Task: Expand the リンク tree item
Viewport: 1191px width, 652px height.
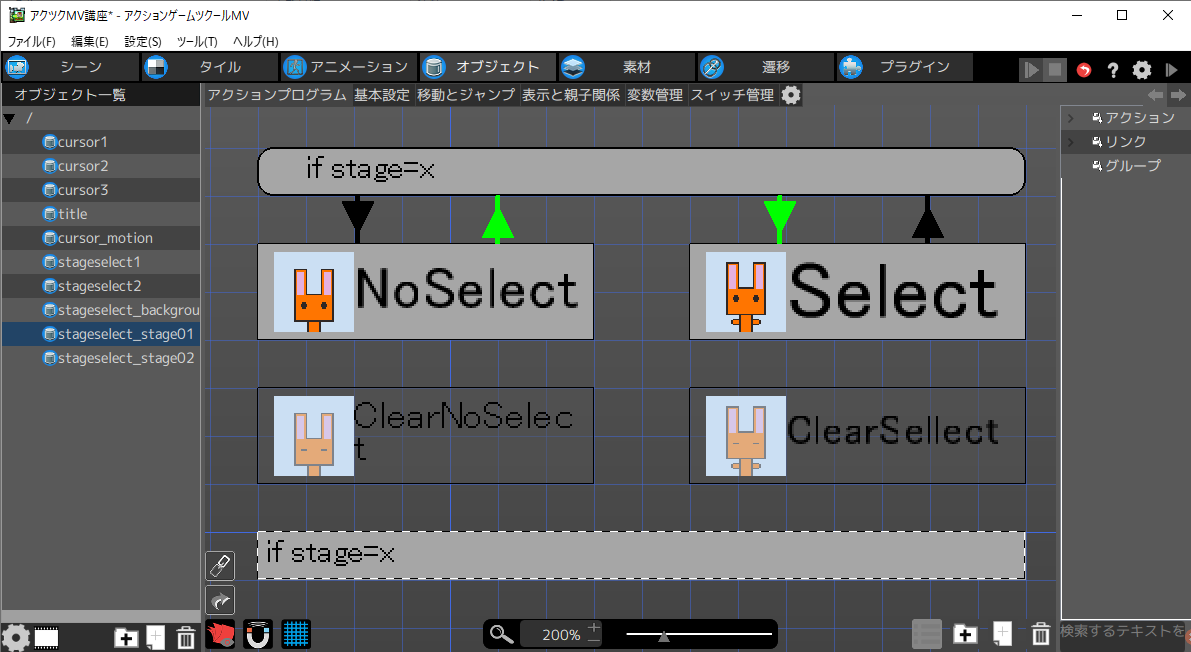Action: point(1070,142)
